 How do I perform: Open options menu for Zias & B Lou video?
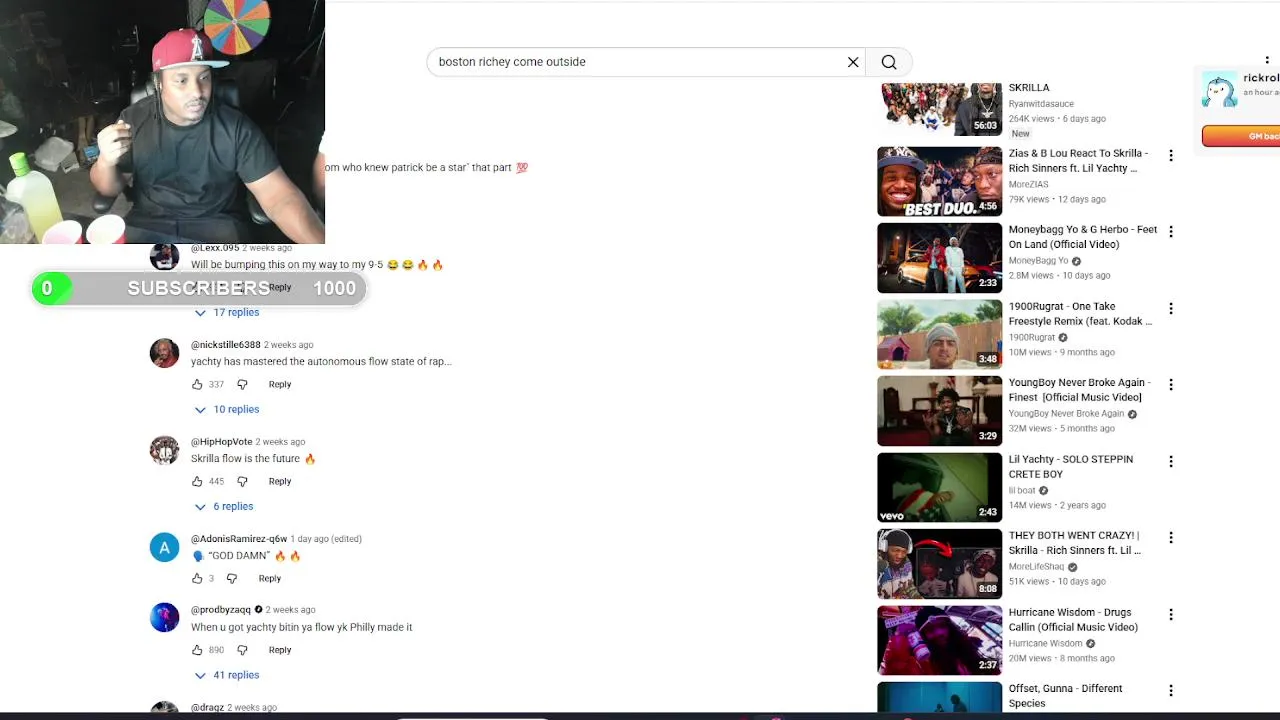point(1171,155)
